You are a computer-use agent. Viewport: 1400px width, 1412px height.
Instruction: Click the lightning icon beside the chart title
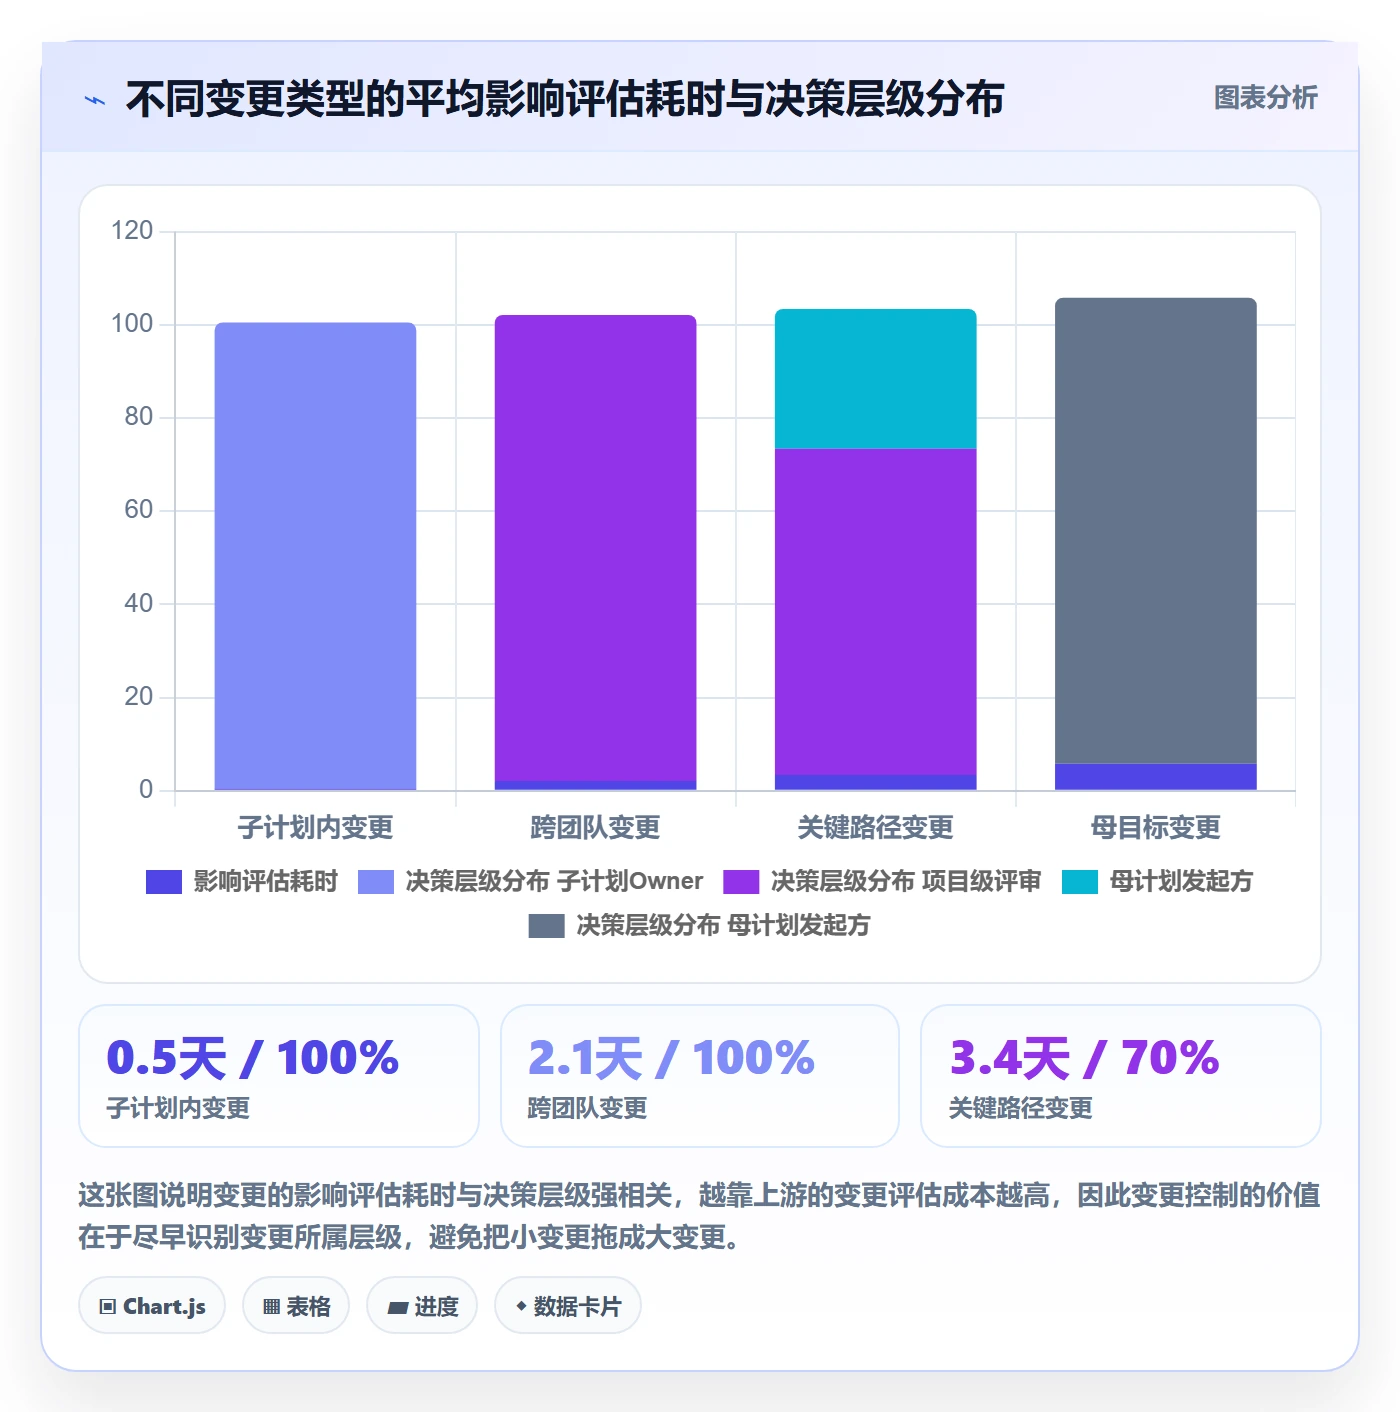95,100
